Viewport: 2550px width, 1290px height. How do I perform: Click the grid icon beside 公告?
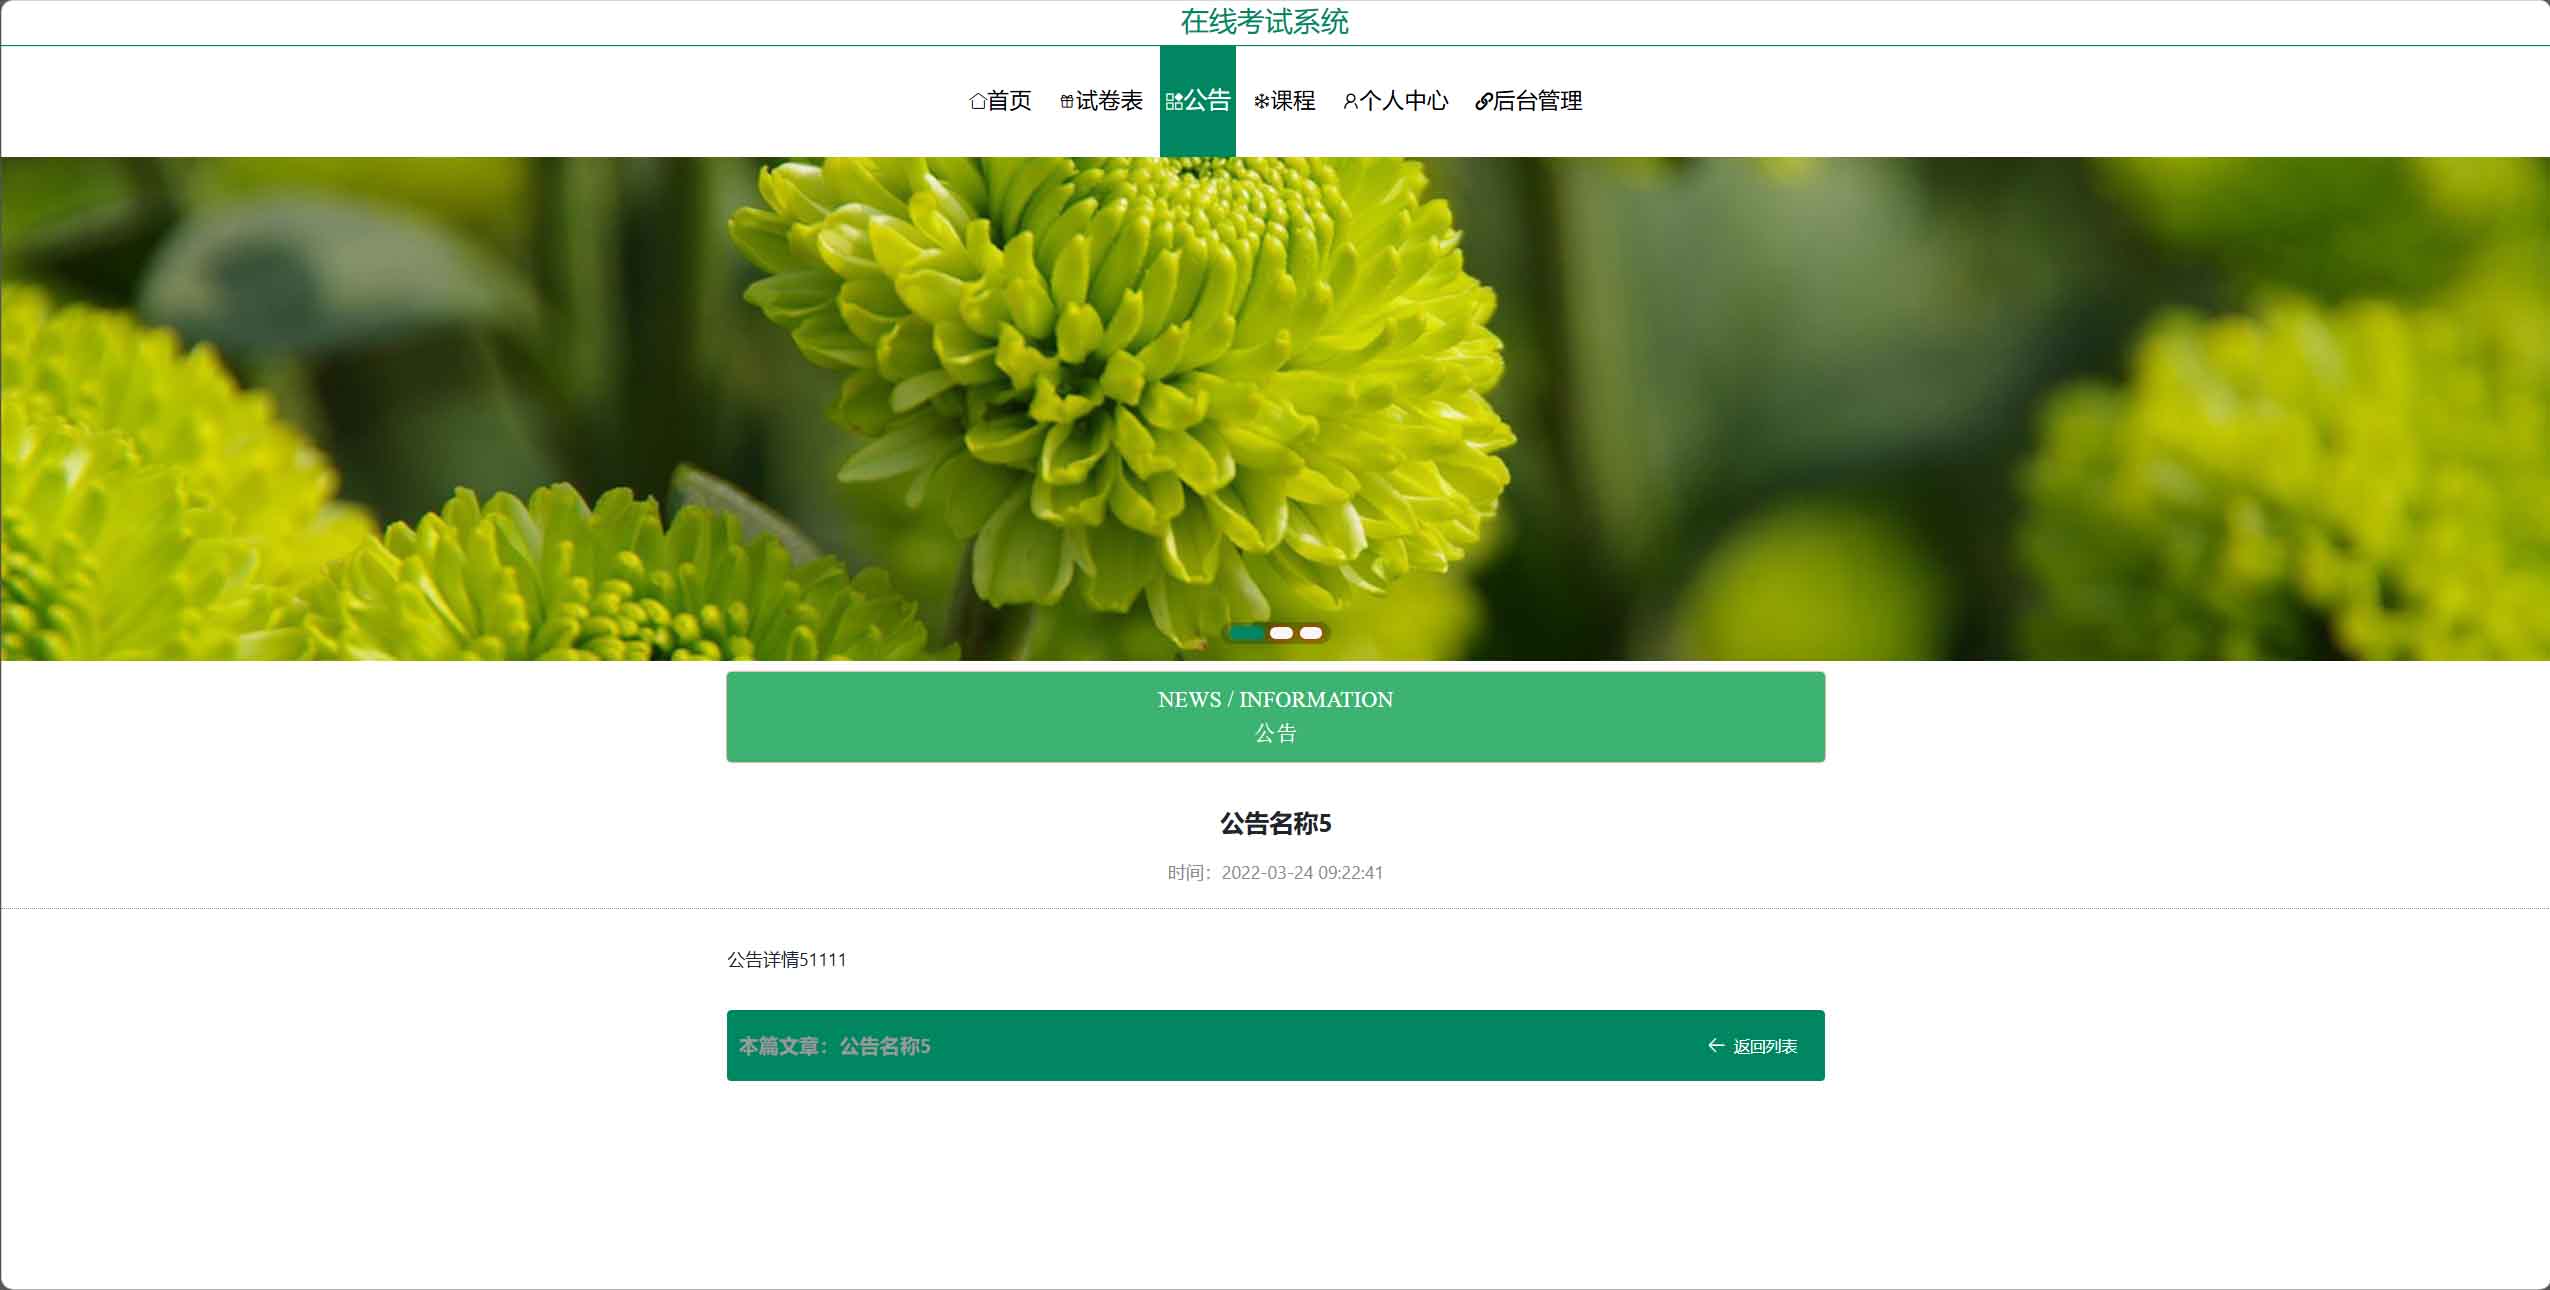[1175, 101]
